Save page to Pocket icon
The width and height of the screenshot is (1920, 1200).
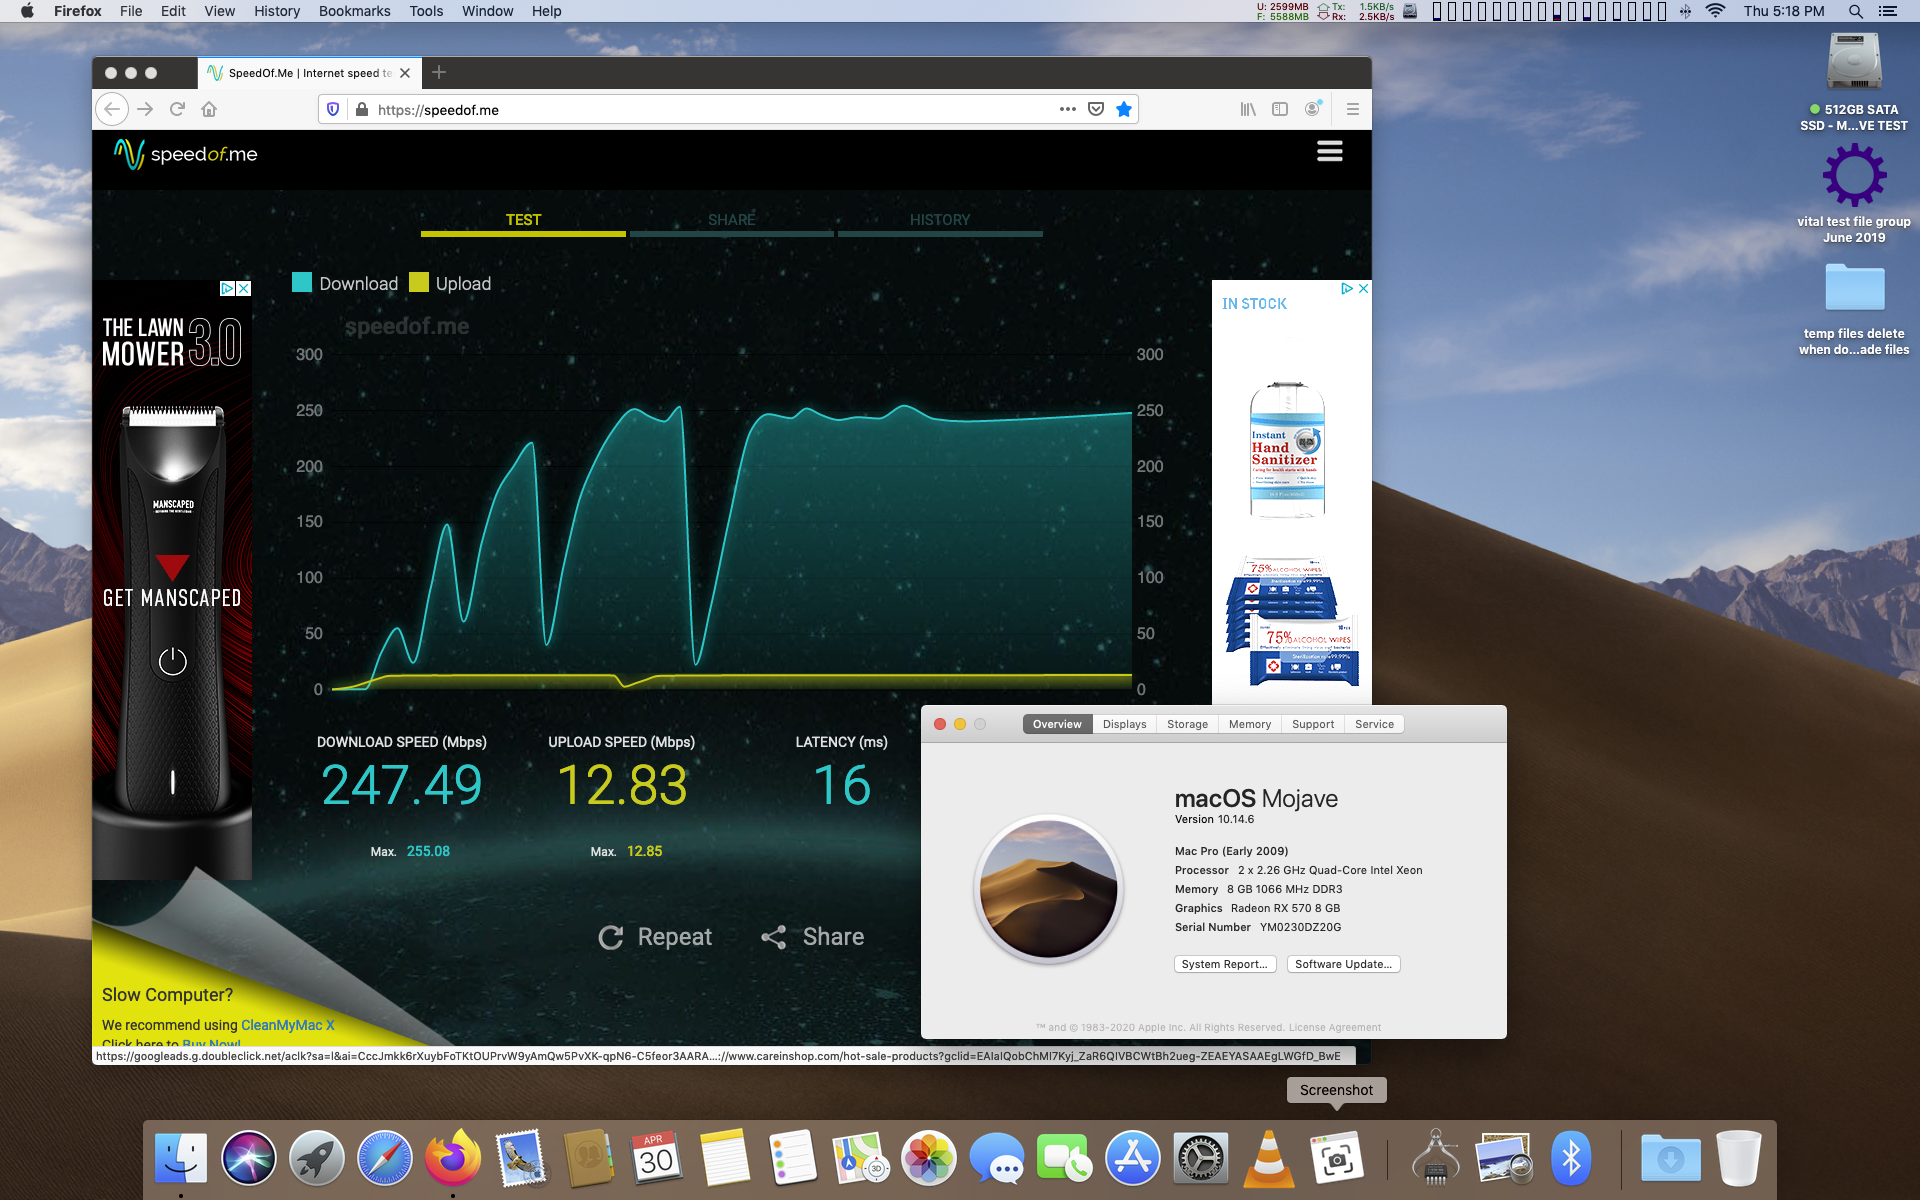coord(1096,109)
